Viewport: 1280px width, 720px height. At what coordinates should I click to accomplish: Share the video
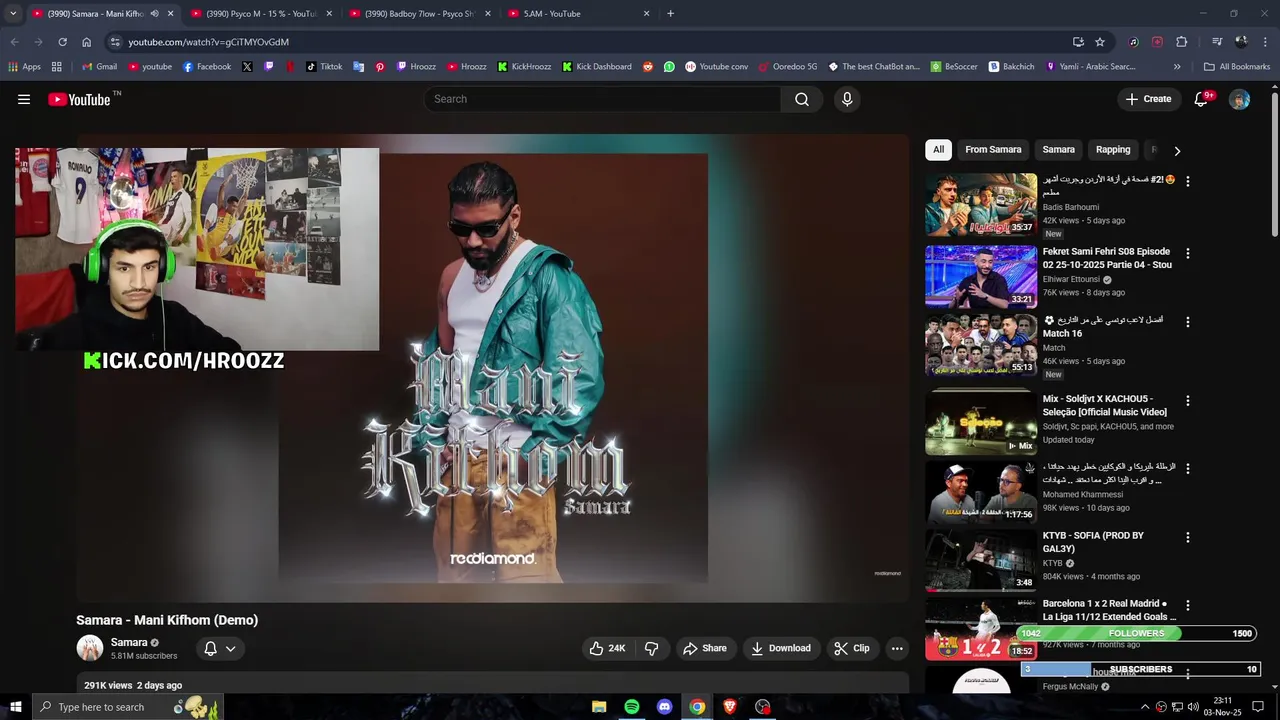705,648
